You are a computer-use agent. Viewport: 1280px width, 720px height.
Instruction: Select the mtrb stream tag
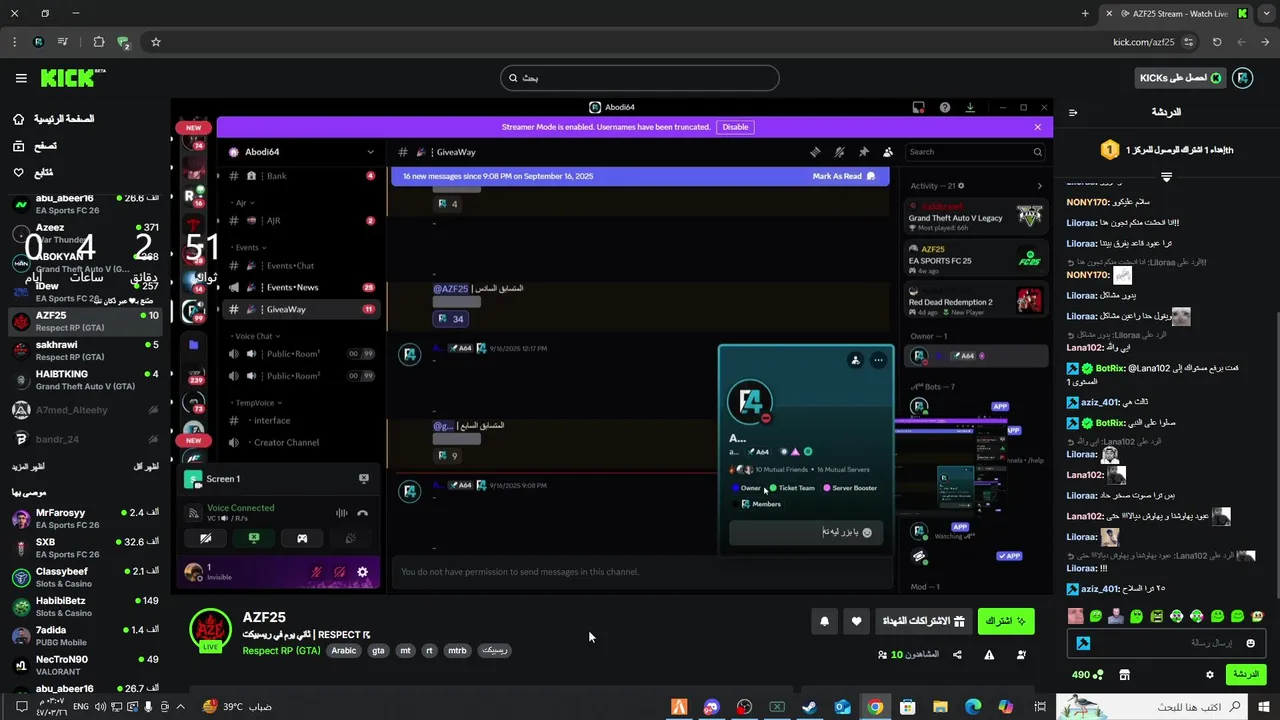click(457, 650)
